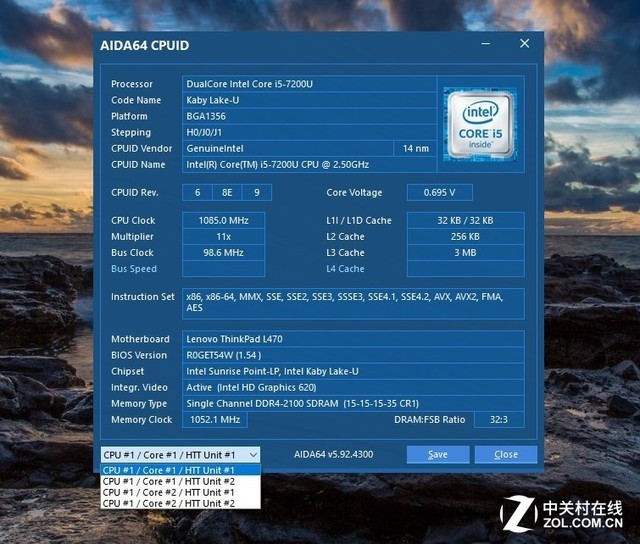
Task: Click Motherboard value Lenovo ThinkPad L470
Action: 353,339
